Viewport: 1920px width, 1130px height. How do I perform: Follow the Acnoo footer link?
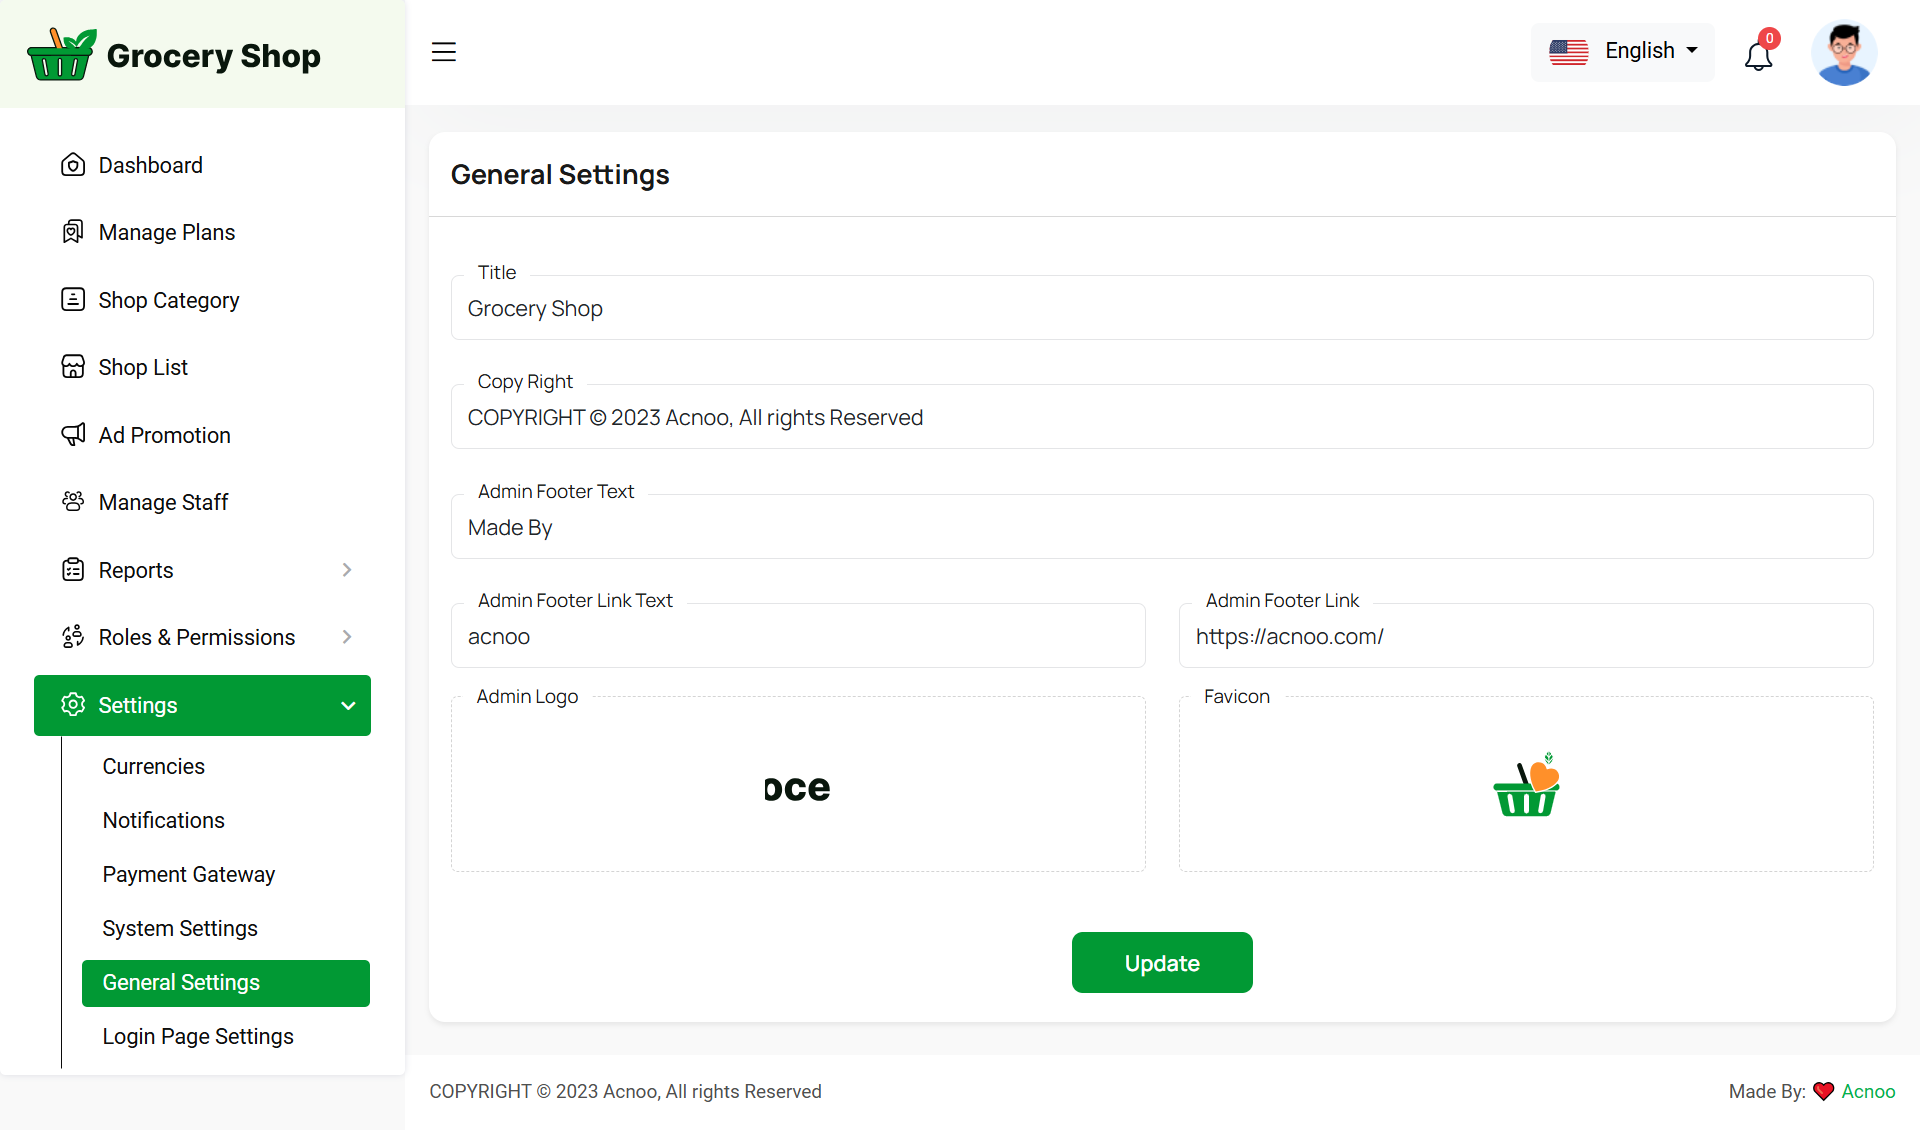pos(1868,1091)
